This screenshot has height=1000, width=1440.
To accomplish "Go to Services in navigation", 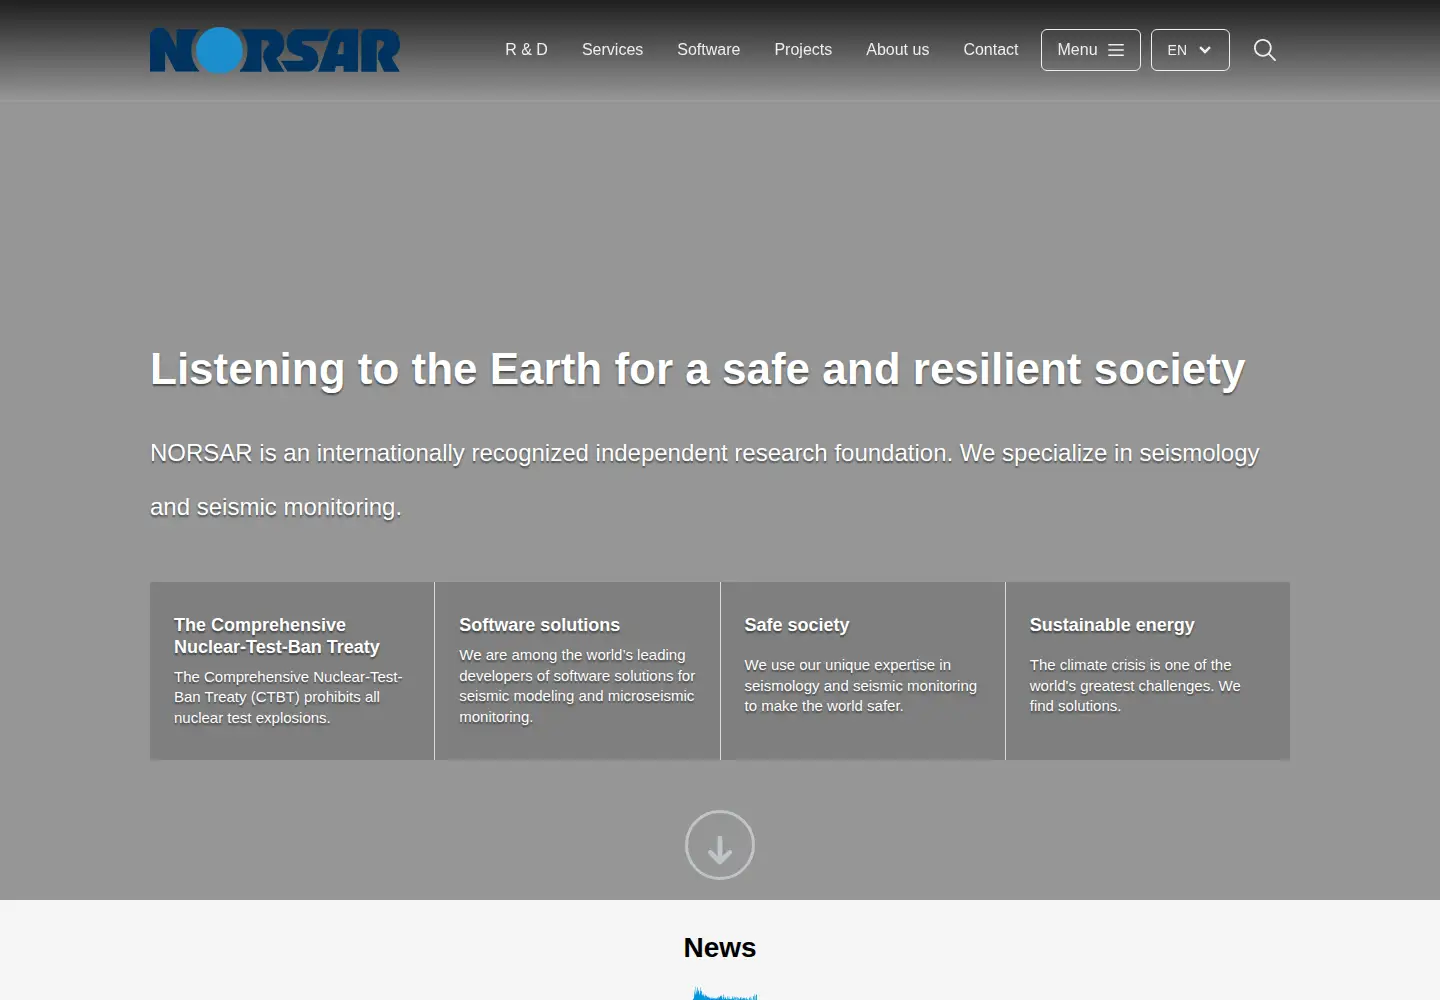I will 612,50.
